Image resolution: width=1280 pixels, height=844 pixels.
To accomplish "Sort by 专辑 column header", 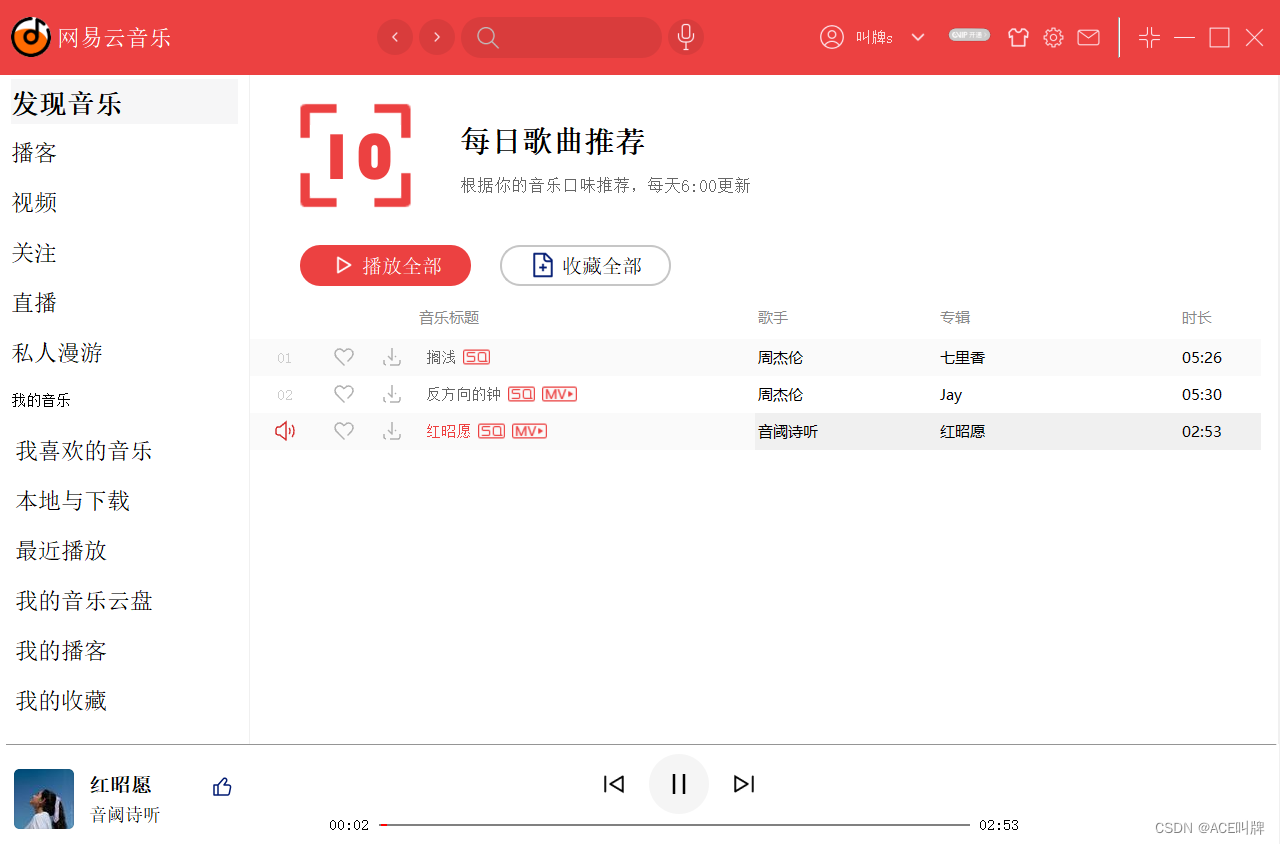I will pos(955,318).
